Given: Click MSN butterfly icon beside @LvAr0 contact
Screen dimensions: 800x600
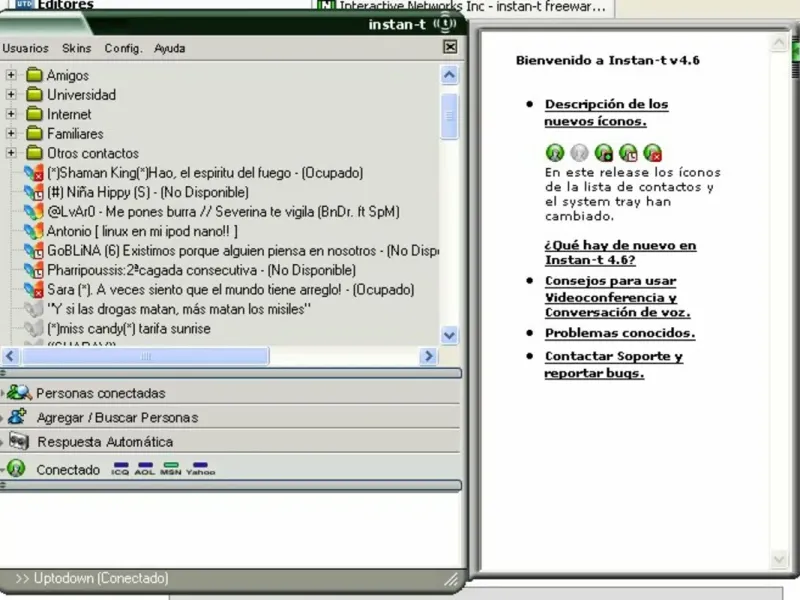Looking at the screenshot, I should click(34, 211).
